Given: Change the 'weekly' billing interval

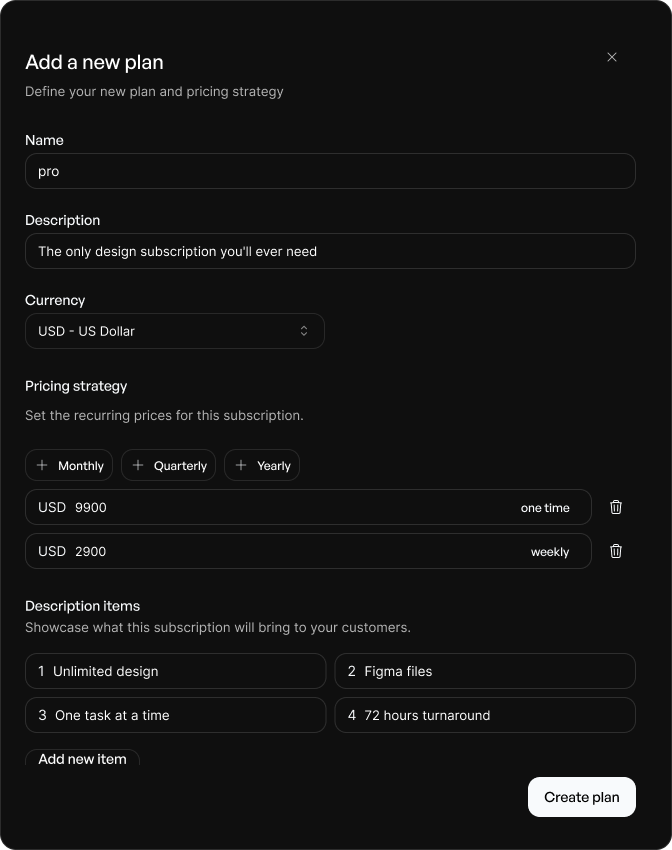Looking at the screenshot, I should point(550,551).
